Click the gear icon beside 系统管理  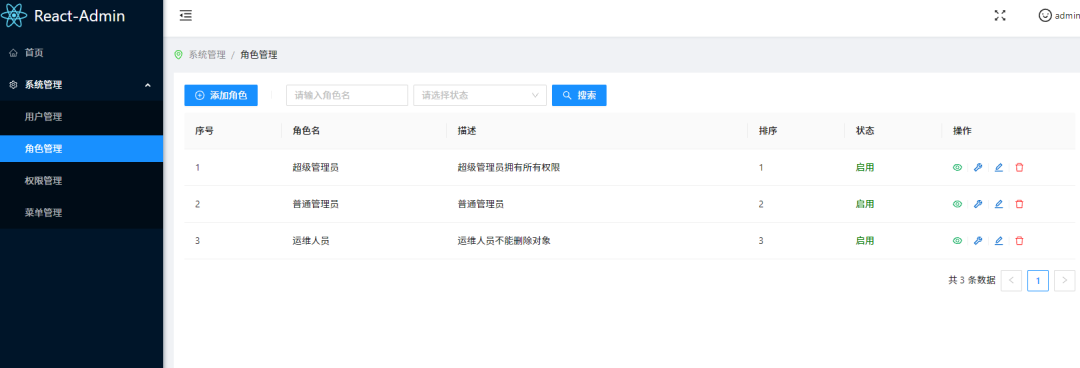14,85
